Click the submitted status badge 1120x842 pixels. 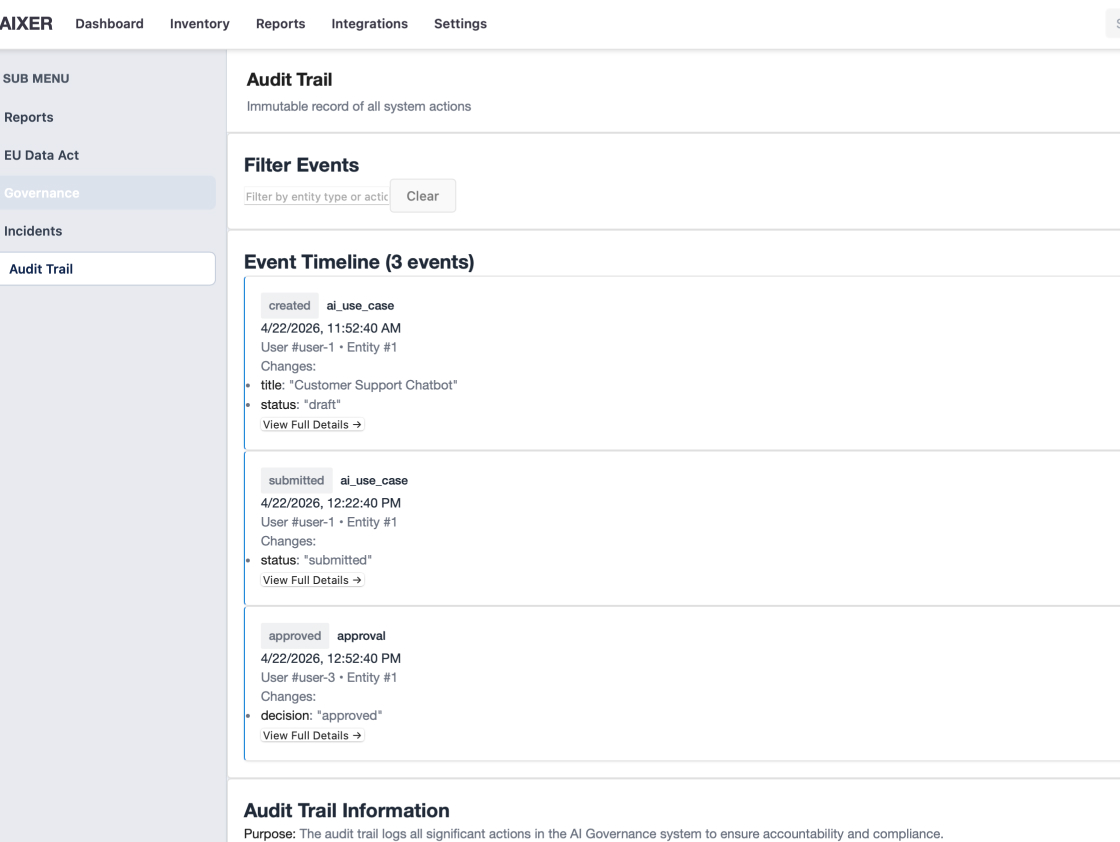point(296,480)
